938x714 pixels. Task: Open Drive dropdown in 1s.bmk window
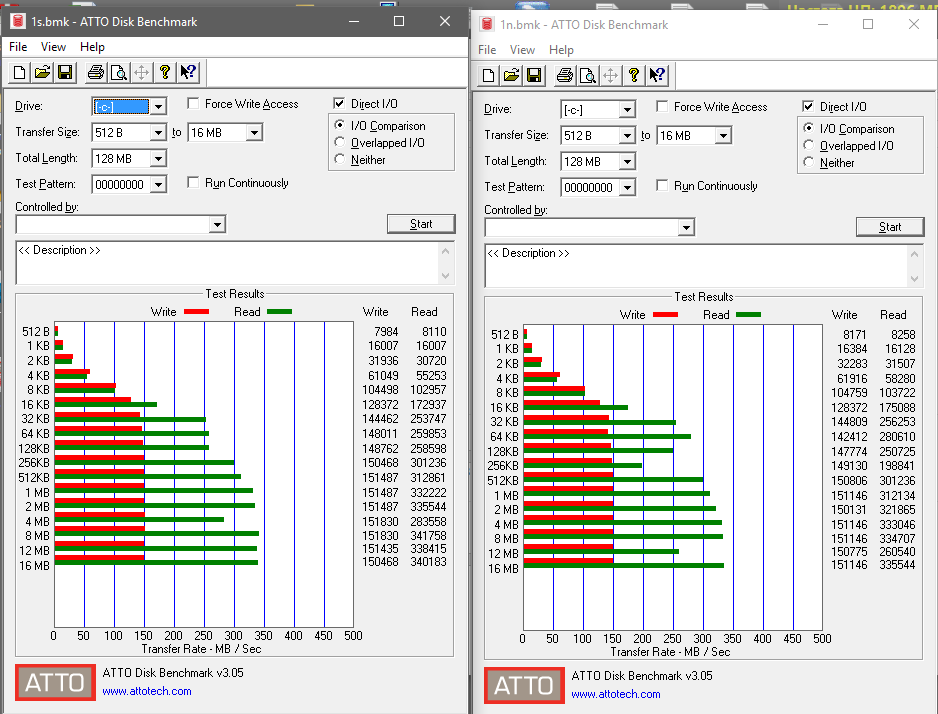point(158,107)
